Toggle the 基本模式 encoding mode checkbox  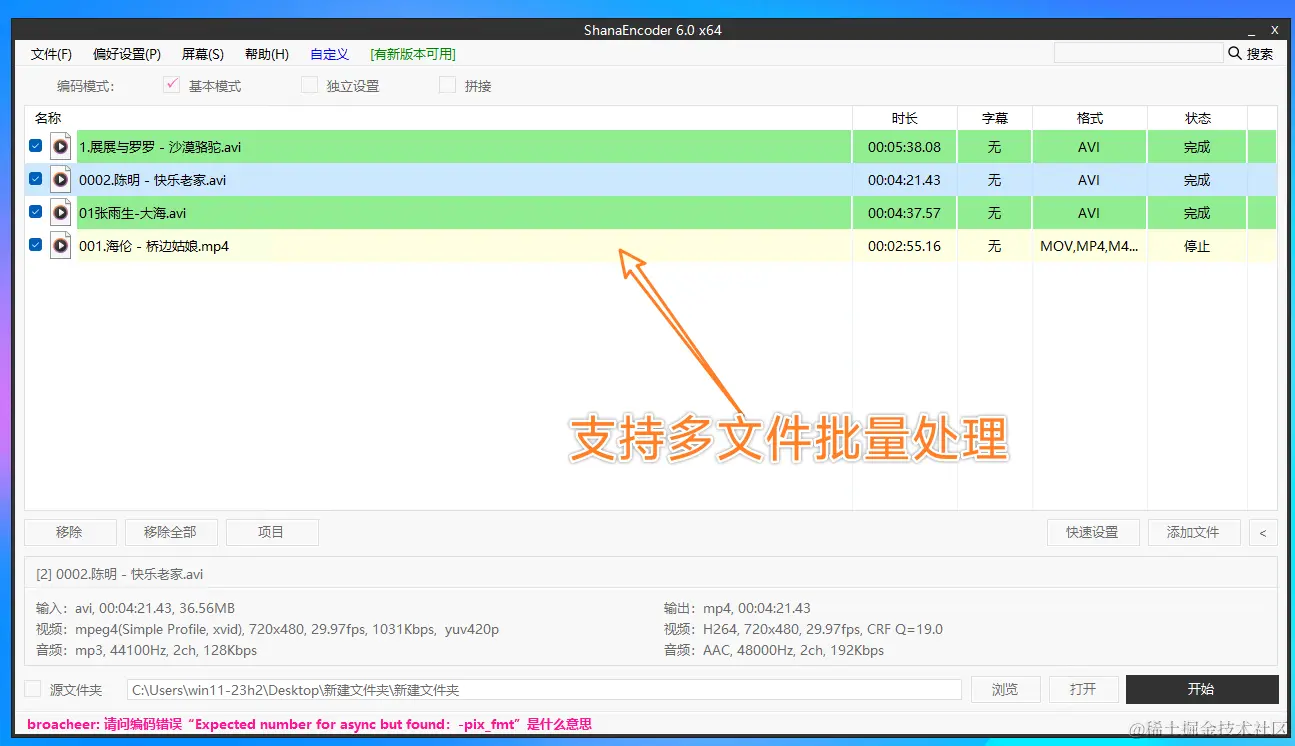pos(171,85)
